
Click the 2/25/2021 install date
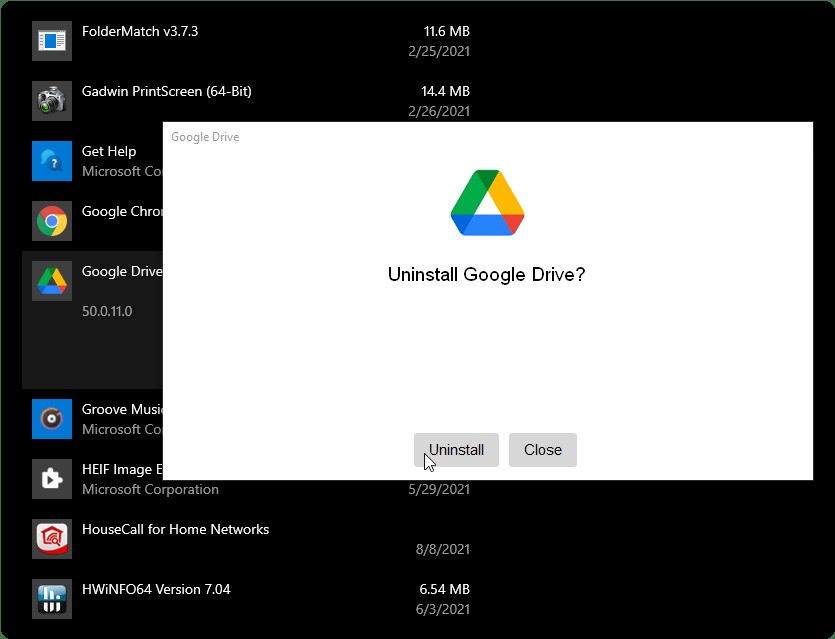click(x=439, y=51)
